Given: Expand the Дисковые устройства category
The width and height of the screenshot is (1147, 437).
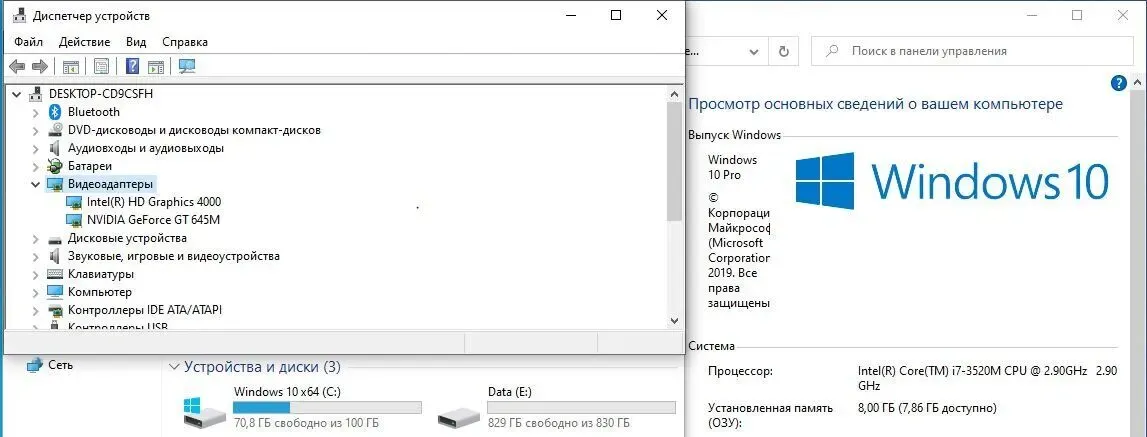Looking at the screenshot, I should (36, 238).
